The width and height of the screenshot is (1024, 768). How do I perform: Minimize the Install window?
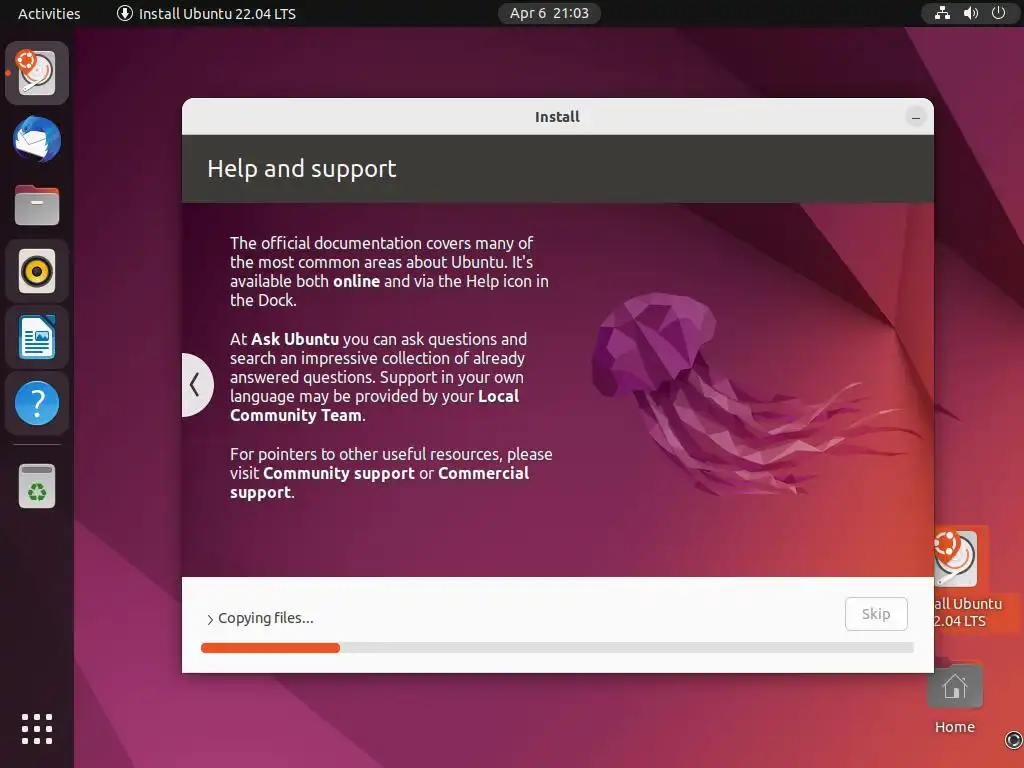[x=916, y=118]
